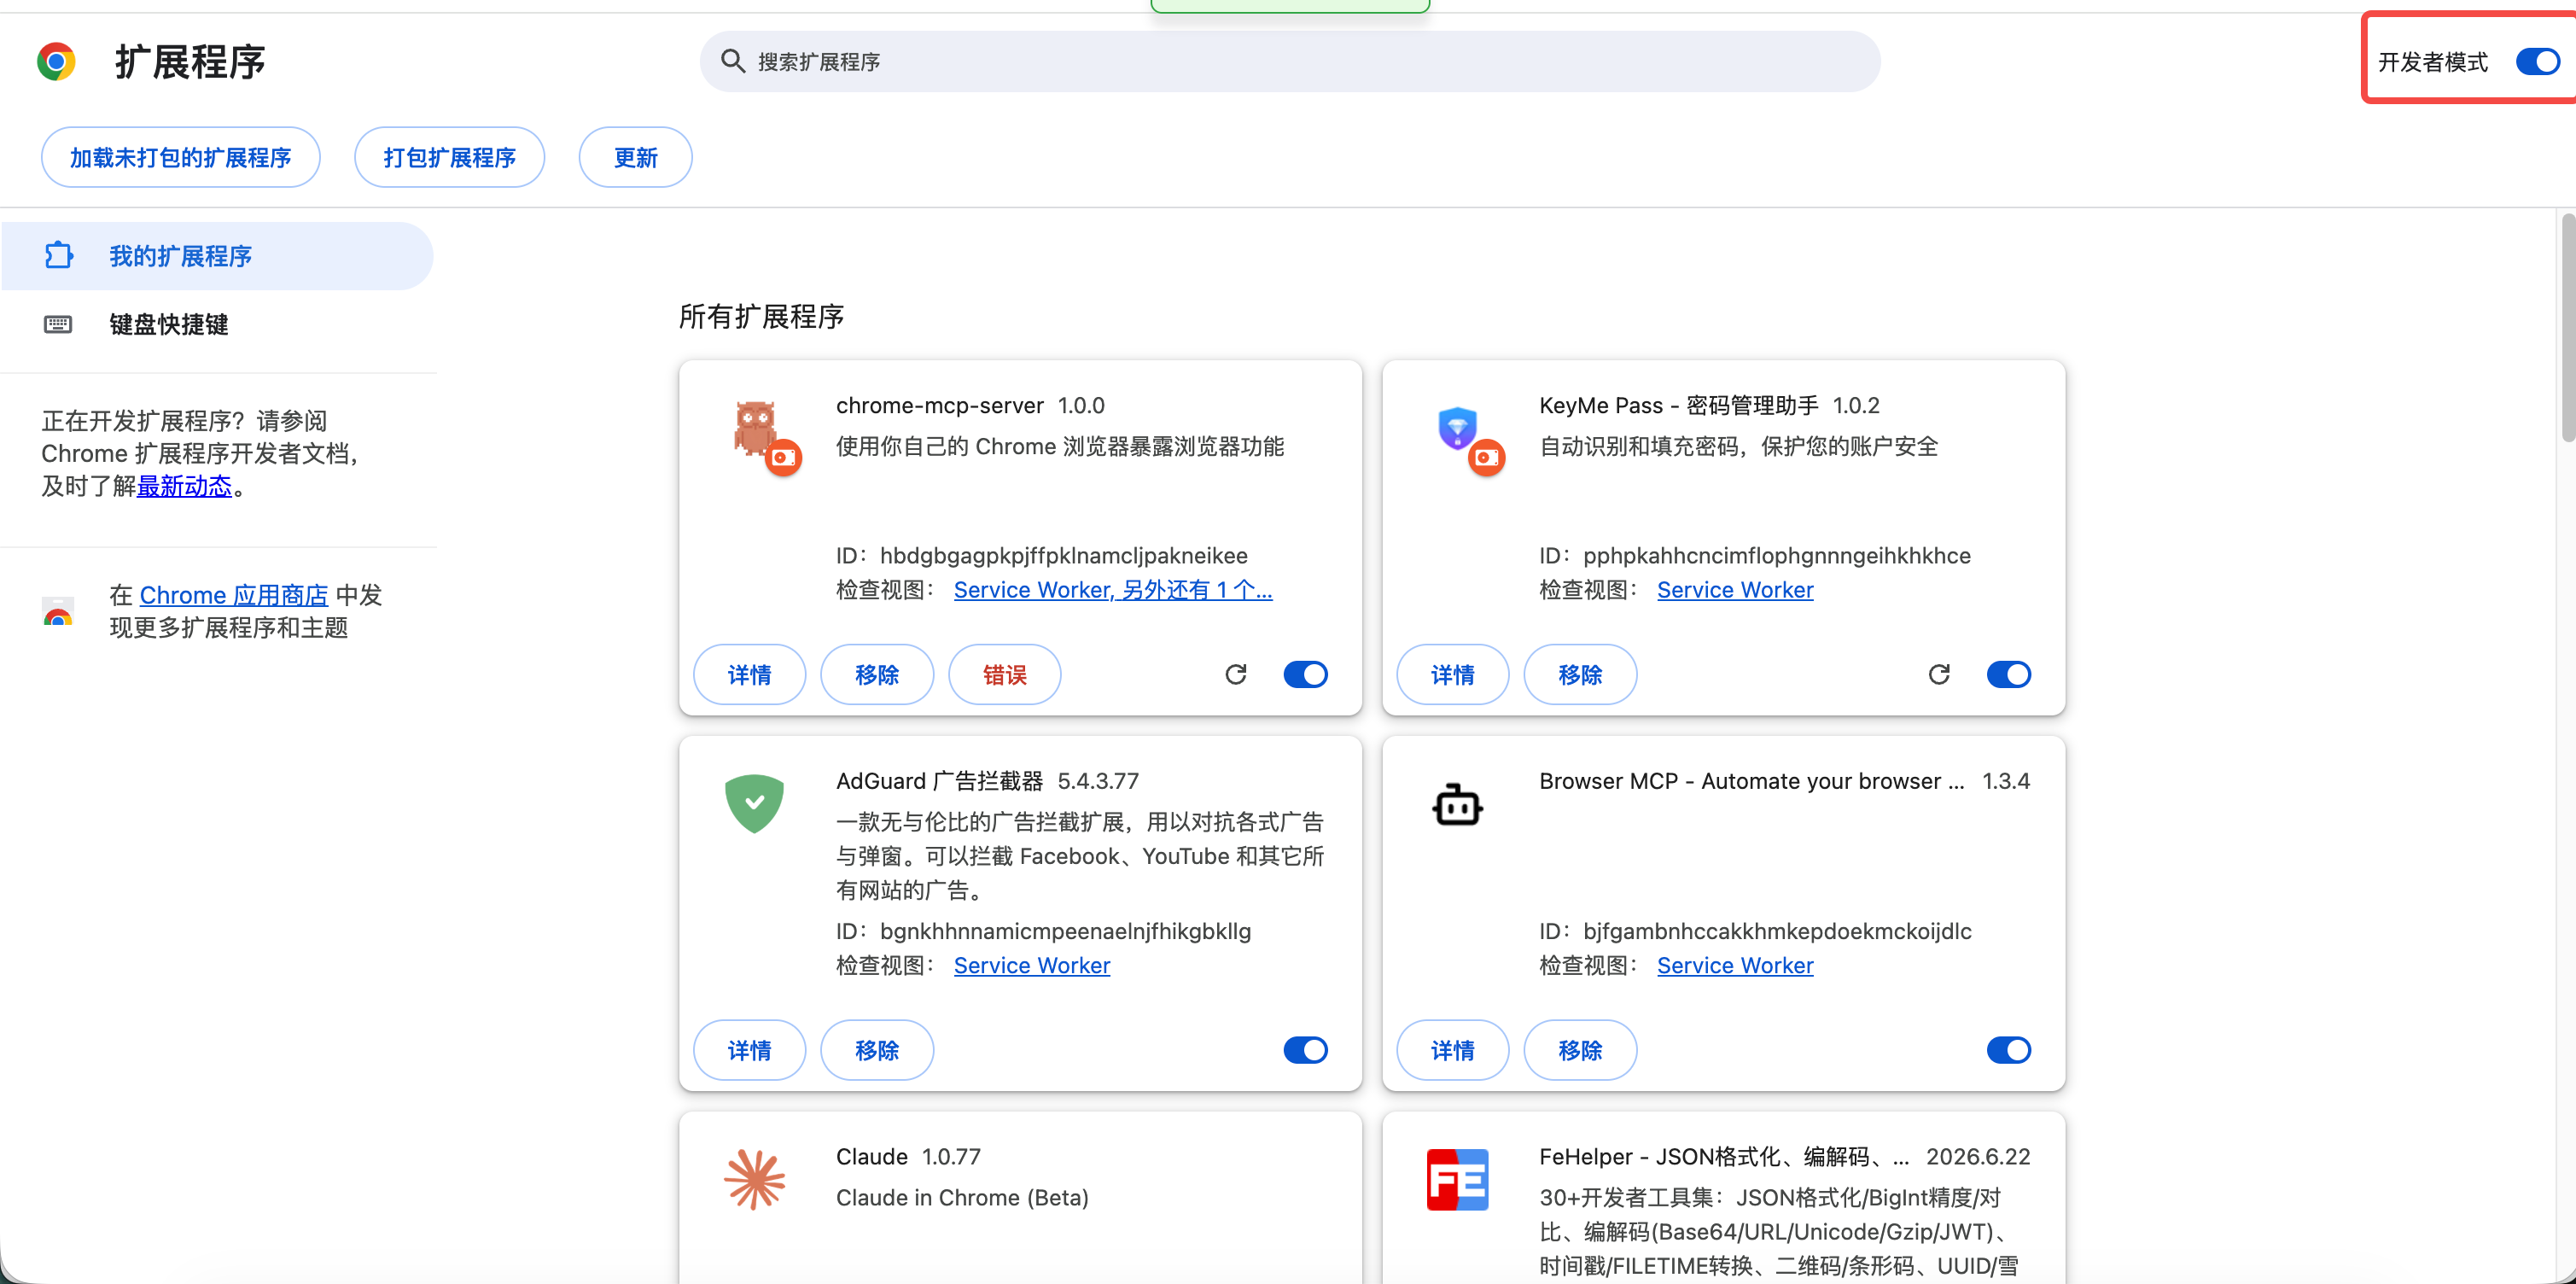Click 打包扩展程序 button
2576x1284 pixels.
[449, 157]
